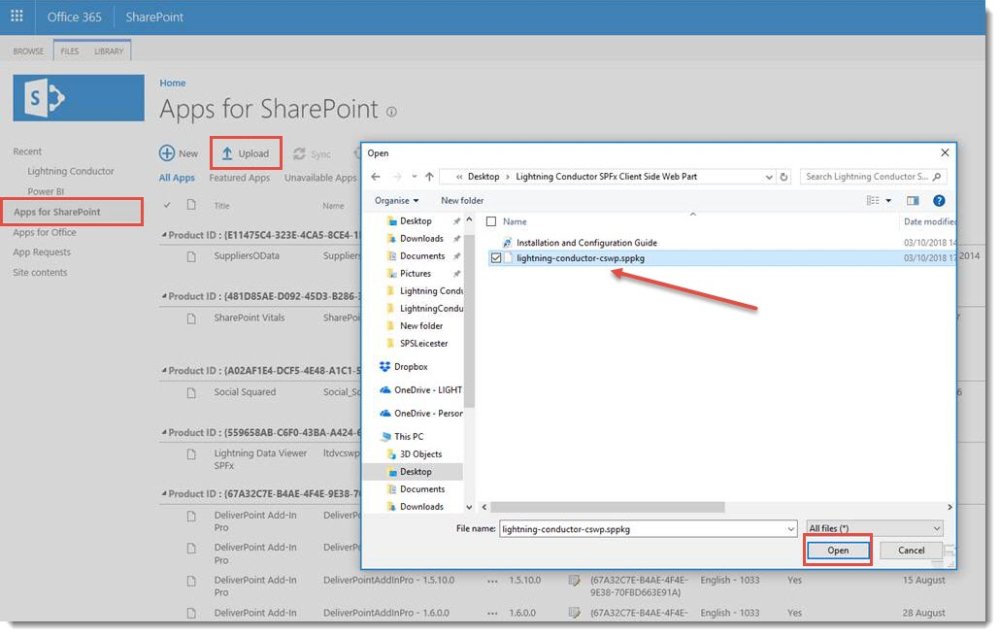Click the search magnifier in the Open dialog
Viewport: 1000px width, 636px height.
936,175
